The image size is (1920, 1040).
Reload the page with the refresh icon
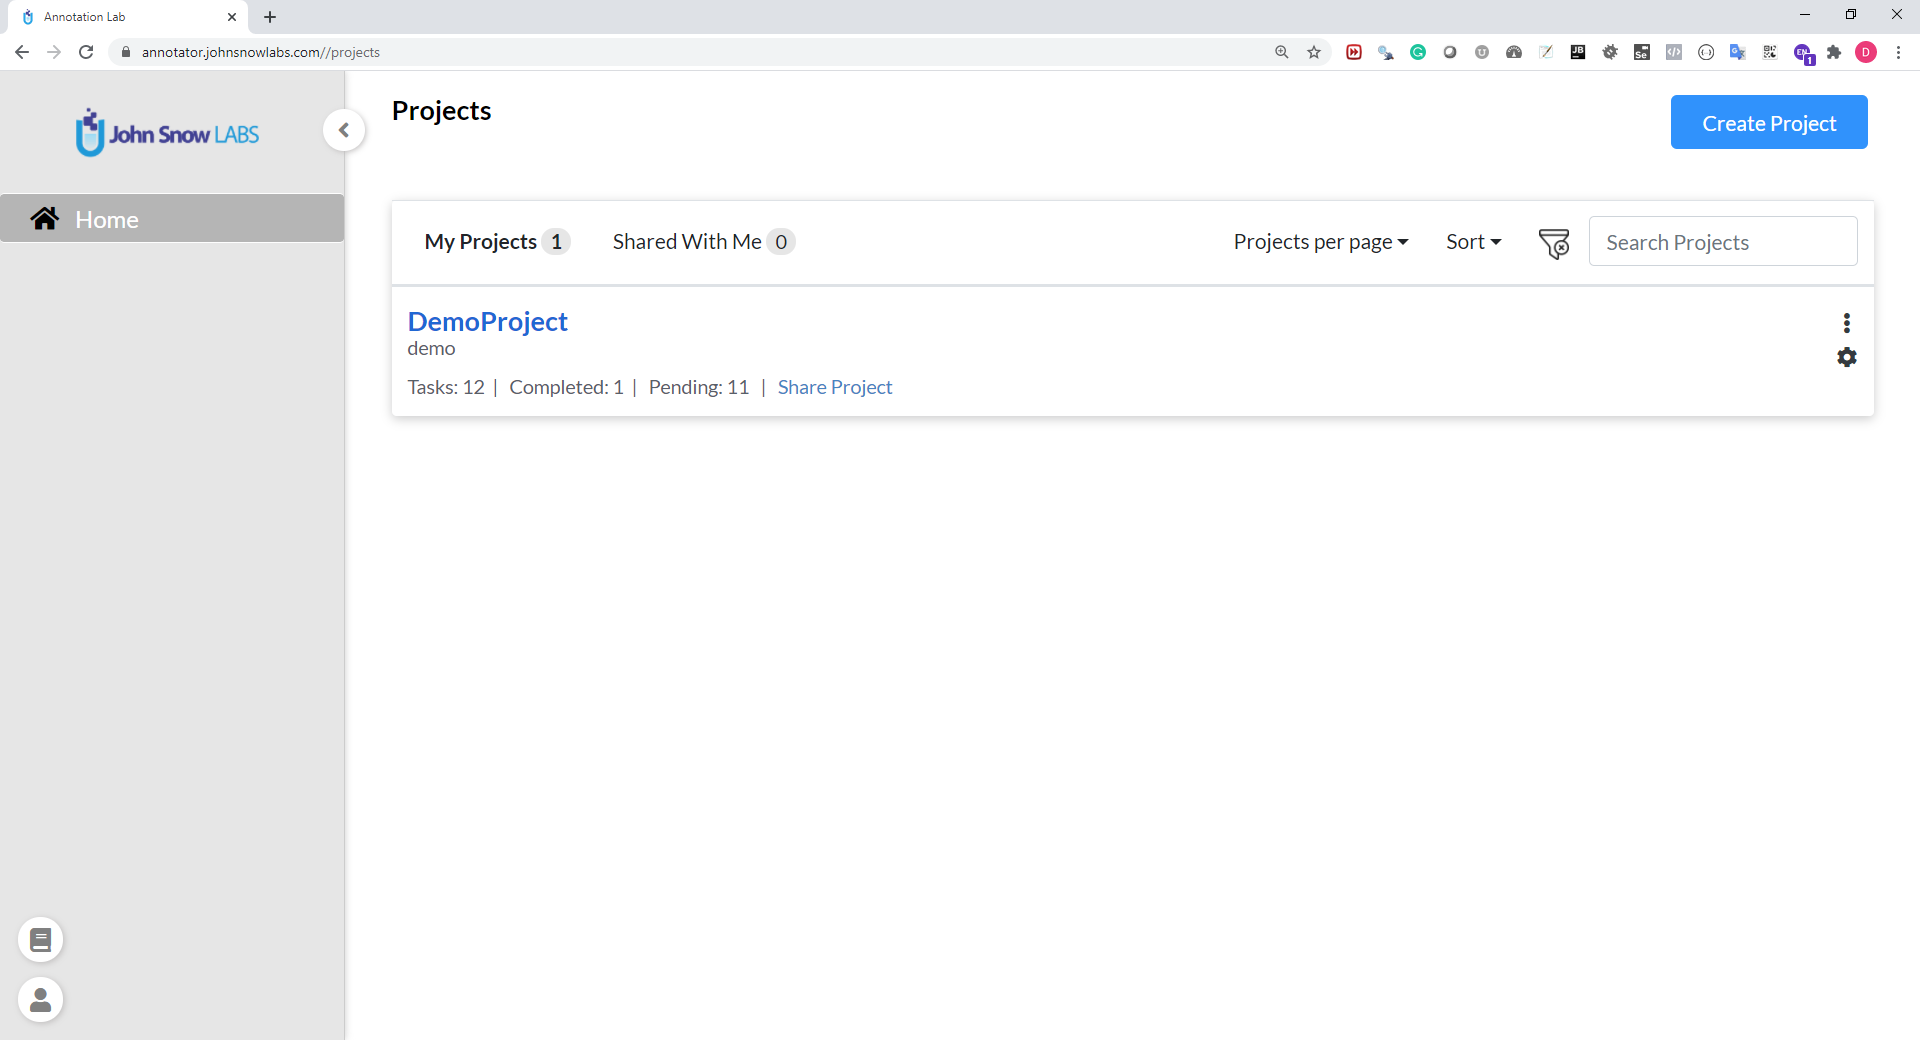pyautogui.click(x=86, y=52)
